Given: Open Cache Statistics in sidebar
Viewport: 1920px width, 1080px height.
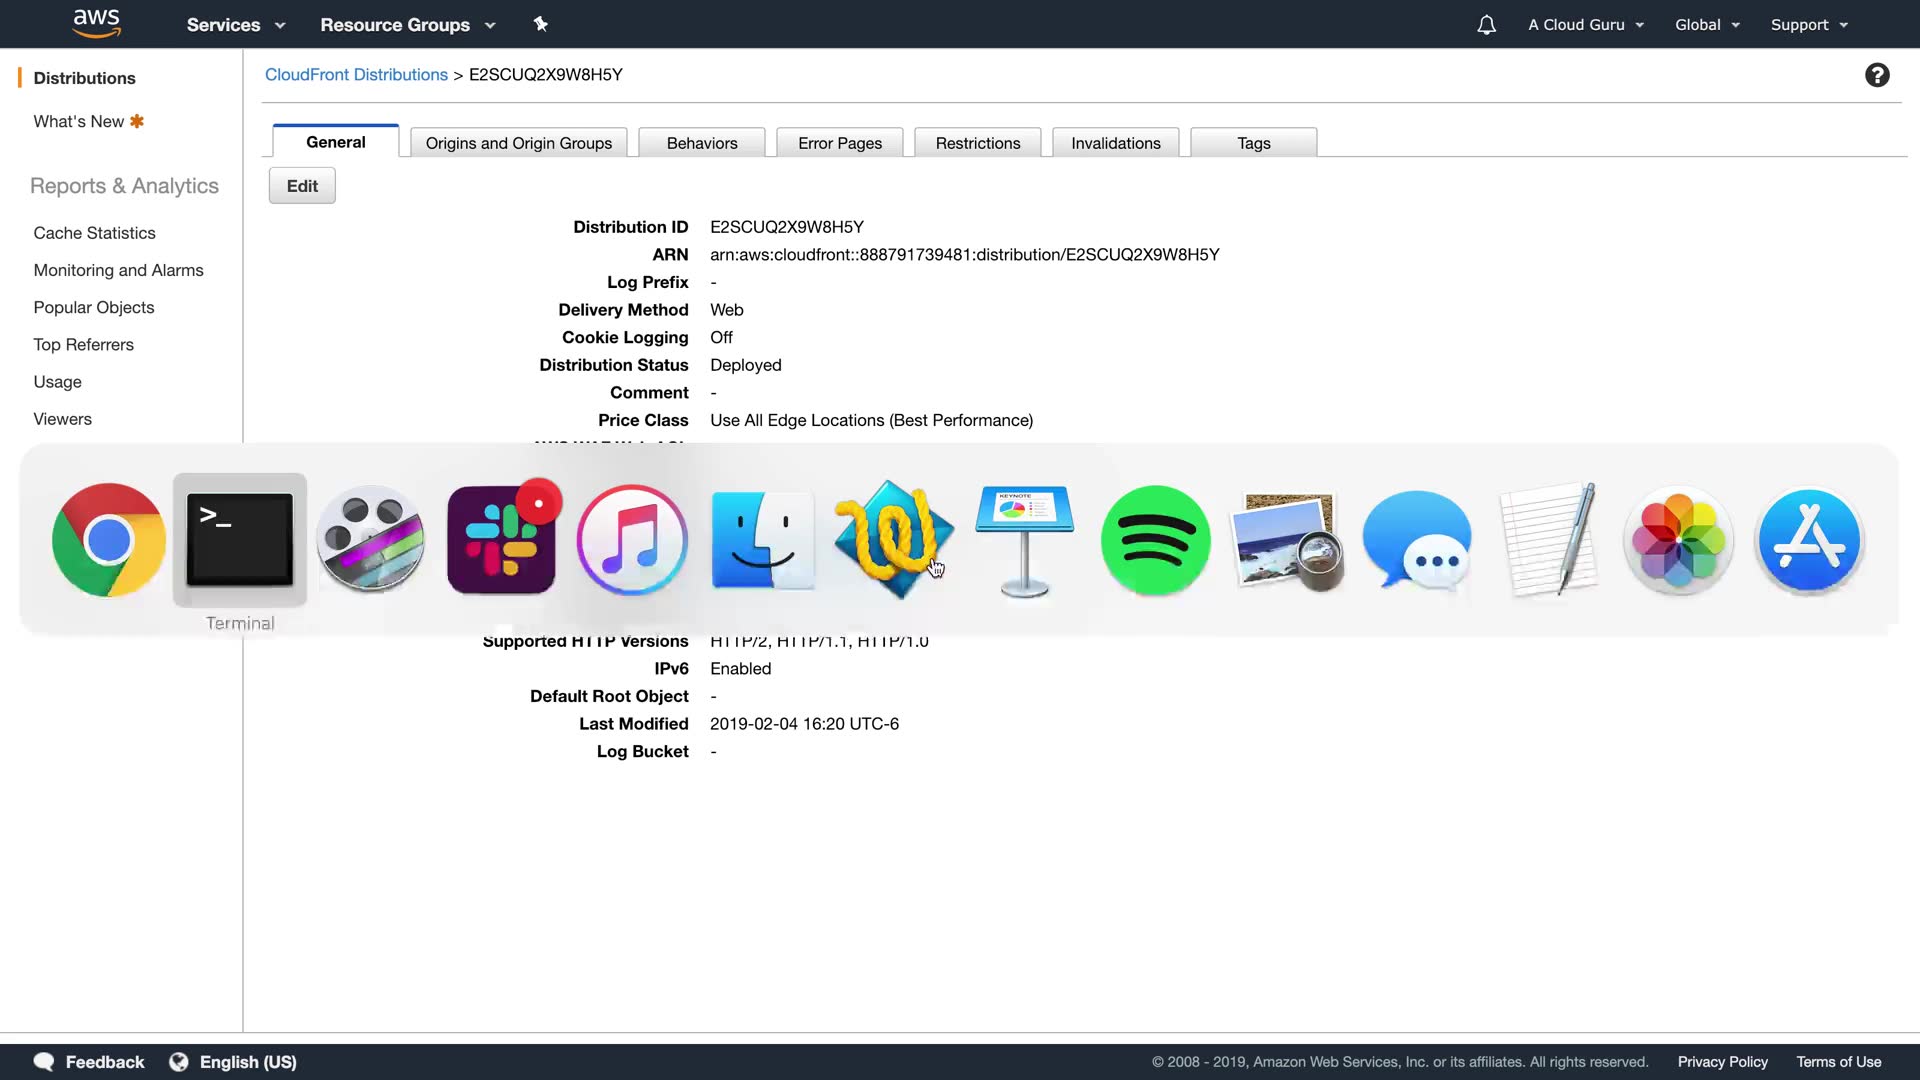Looking at the screenshot, I should pos(94,233).
